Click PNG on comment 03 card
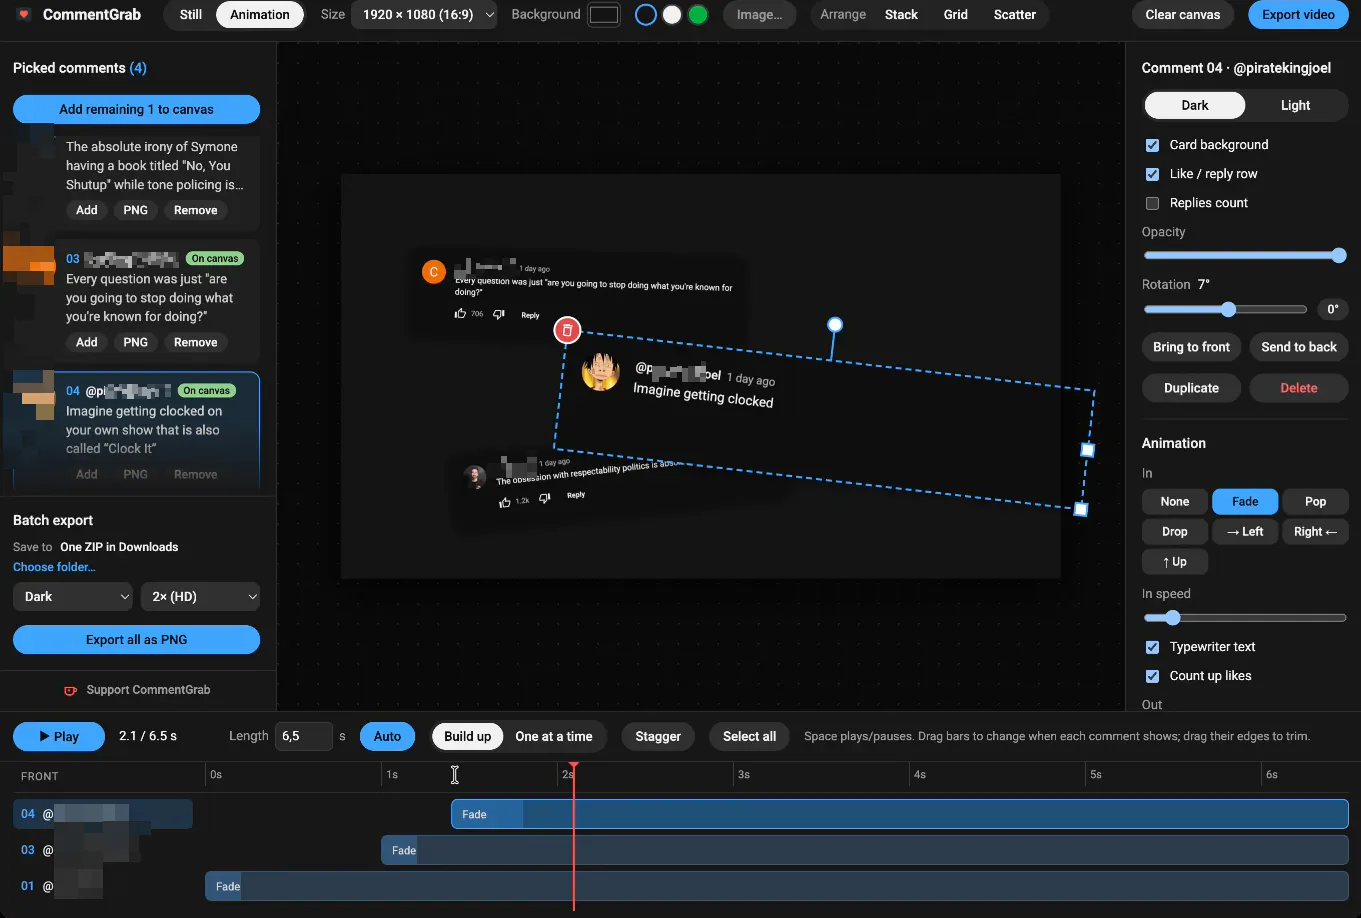 [136, 342]
